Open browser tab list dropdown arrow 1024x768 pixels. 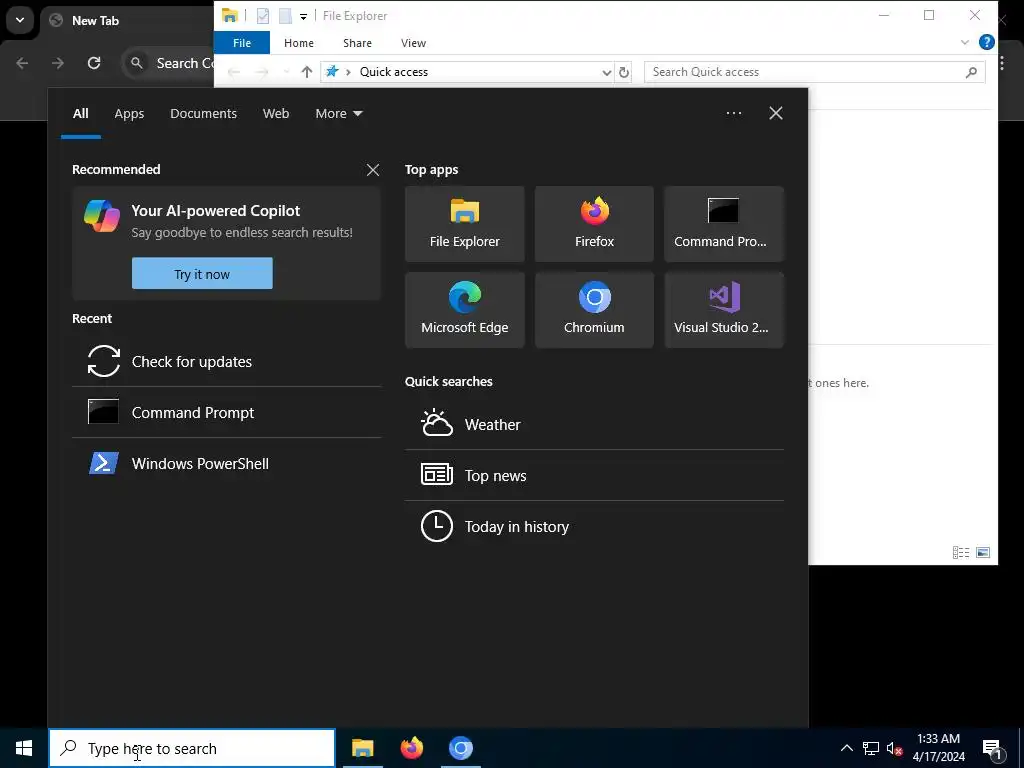(20, 20)
